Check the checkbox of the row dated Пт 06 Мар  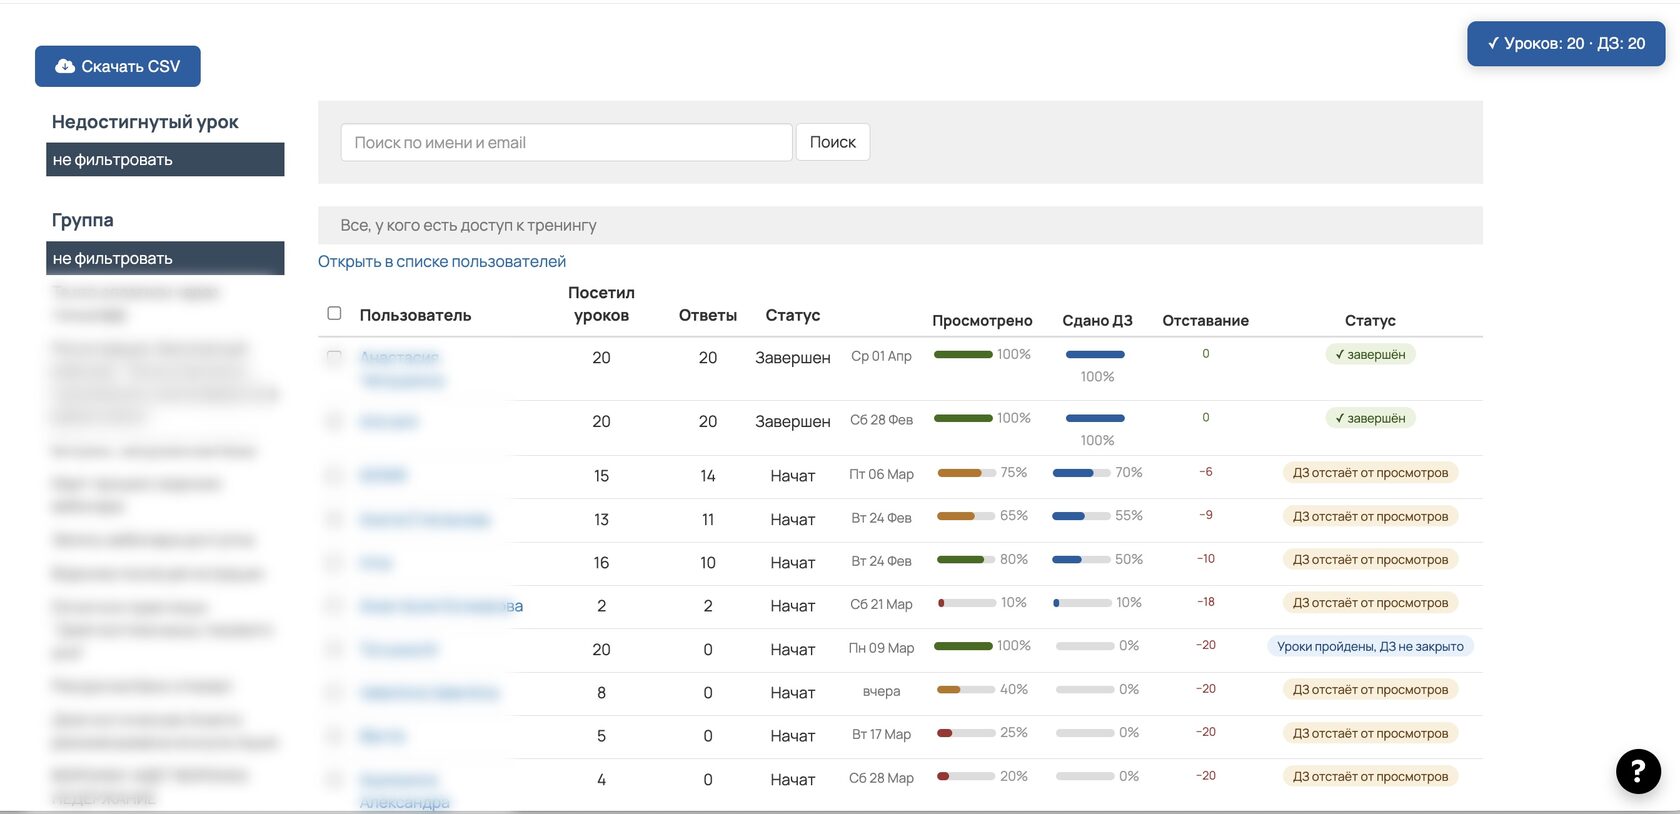pos(334,474)
